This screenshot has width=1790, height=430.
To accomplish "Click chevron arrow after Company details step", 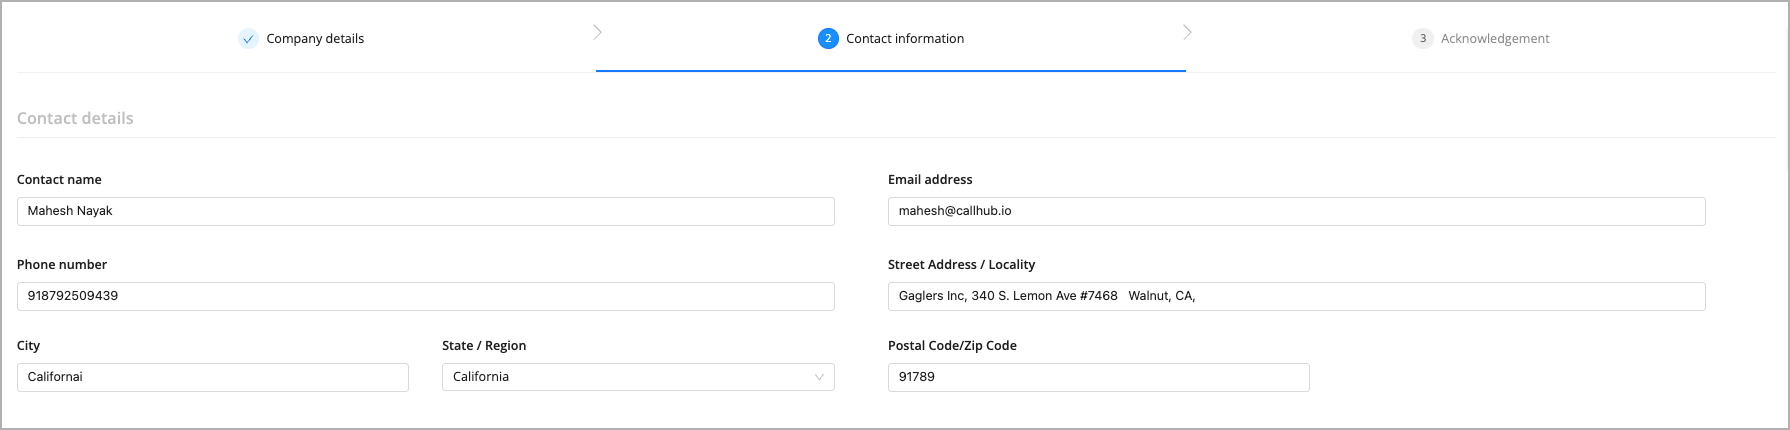I will (597, 32).
